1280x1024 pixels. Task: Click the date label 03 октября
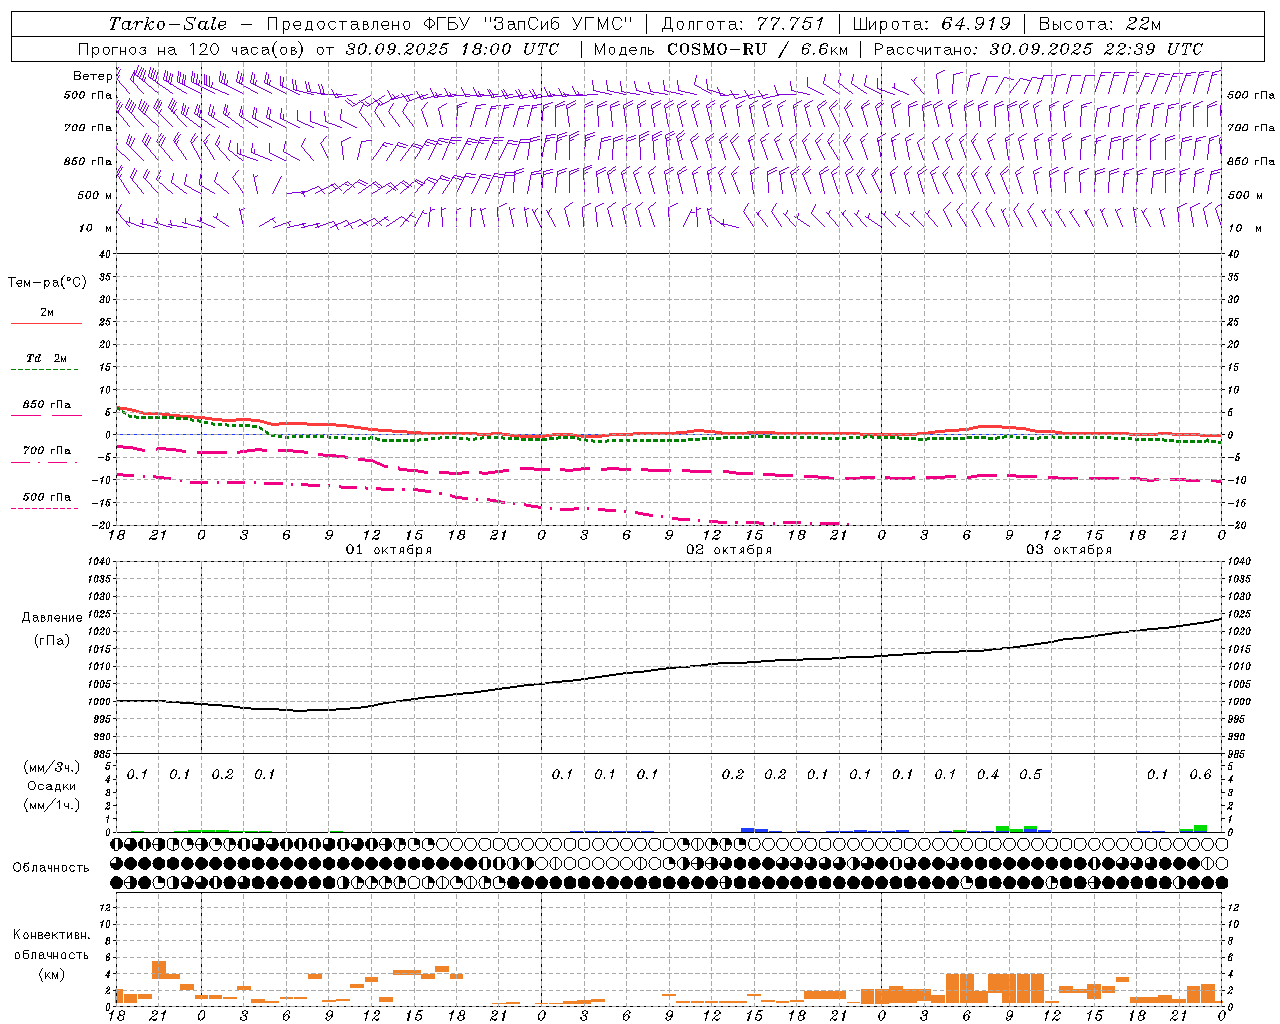1069,550
